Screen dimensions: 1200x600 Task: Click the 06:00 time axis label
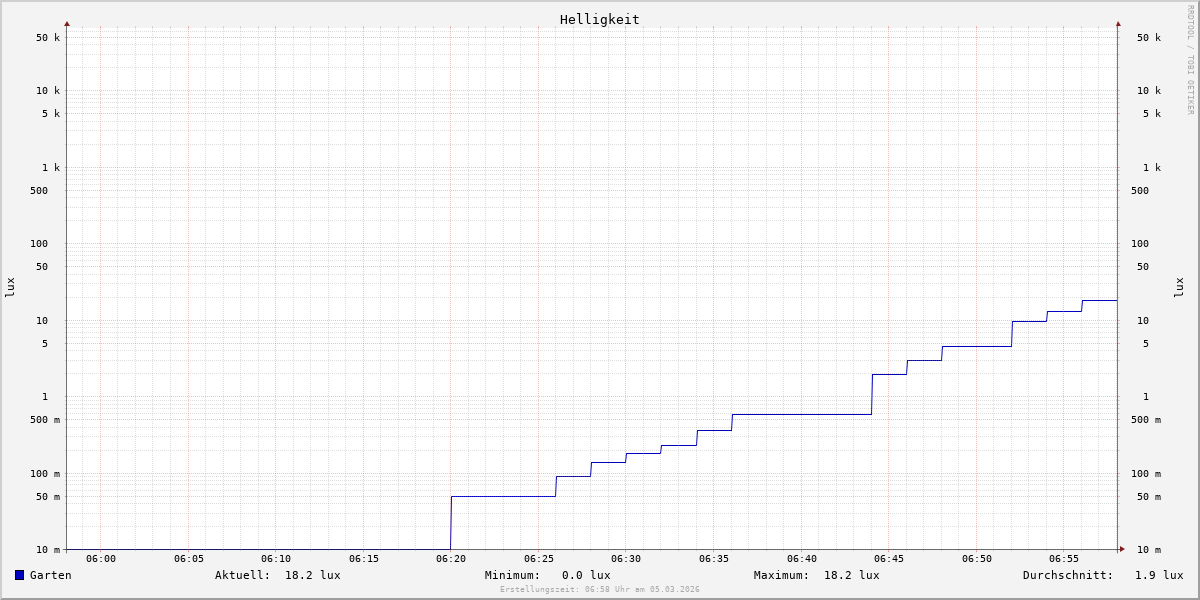[x=101, y=559]
